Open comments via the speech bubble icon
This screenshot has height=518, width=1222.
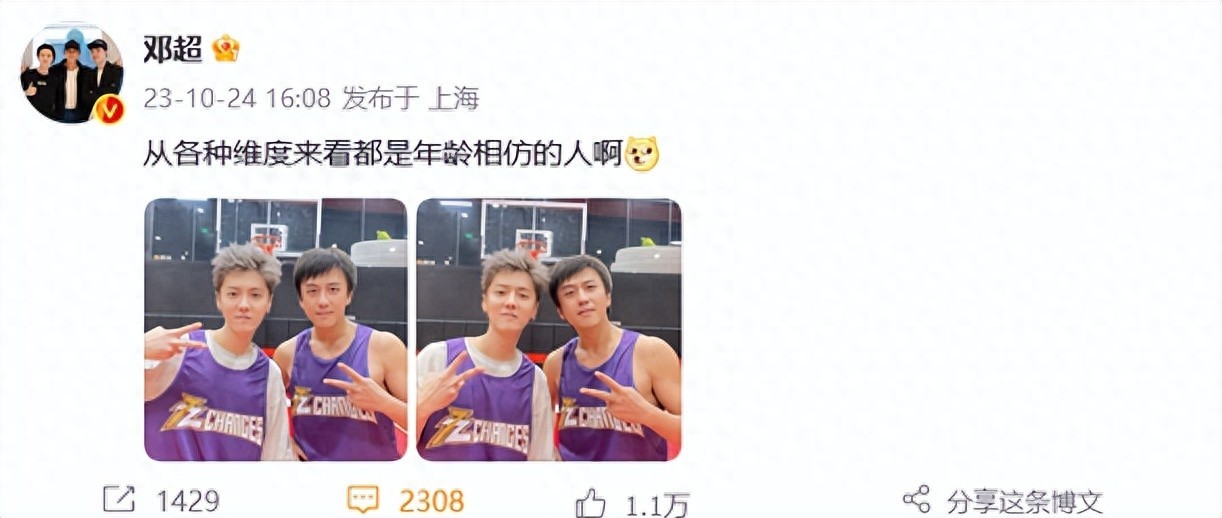(x=363, y=499)
